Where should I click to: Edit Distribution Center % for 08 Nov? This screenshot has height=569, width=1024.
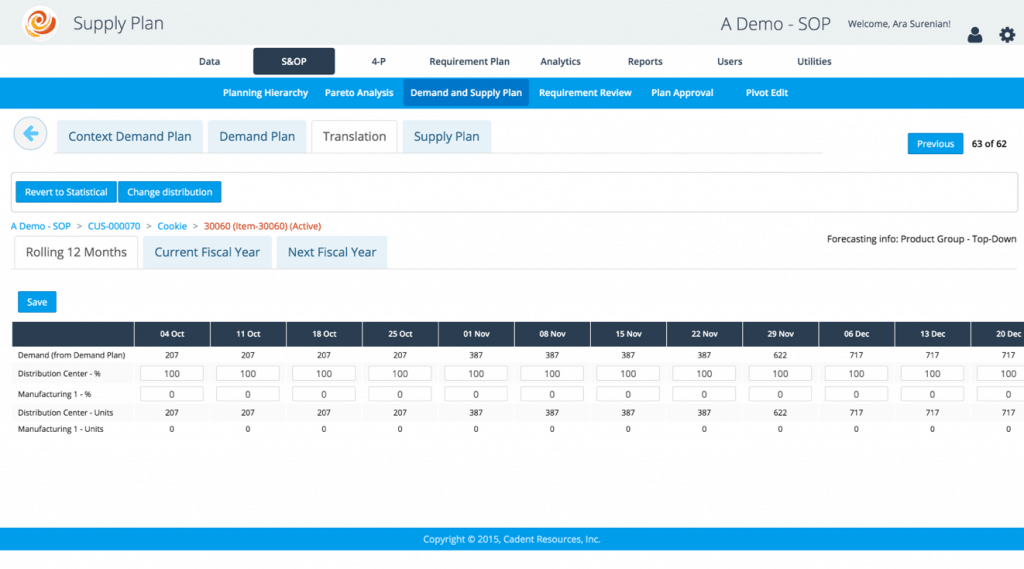(552, 374)
